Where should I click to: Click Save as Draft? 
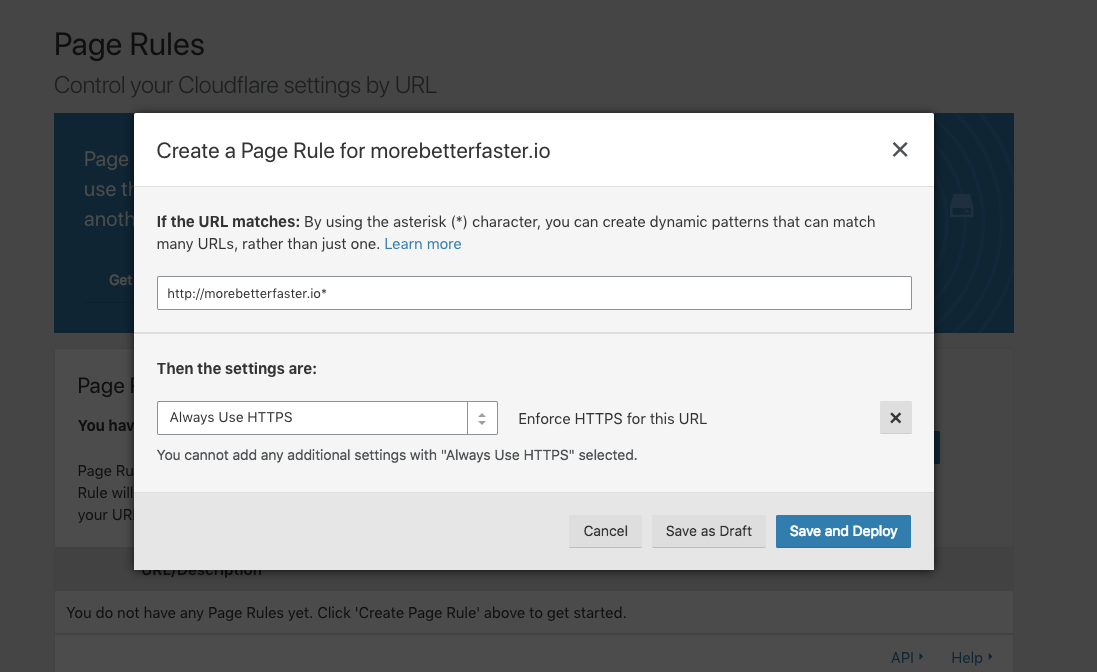point(709,531)
